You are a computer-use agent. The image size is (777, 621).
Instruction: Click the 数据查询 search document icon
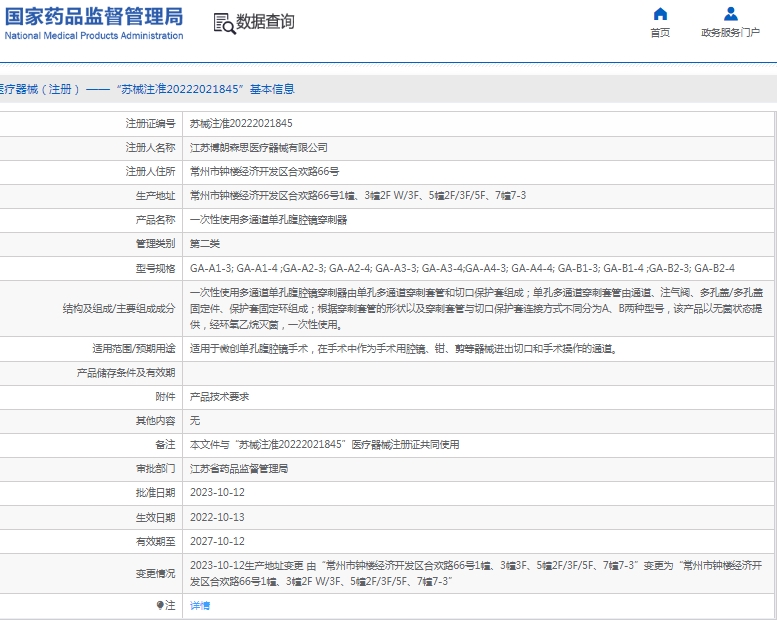click(x=224, y=23)
